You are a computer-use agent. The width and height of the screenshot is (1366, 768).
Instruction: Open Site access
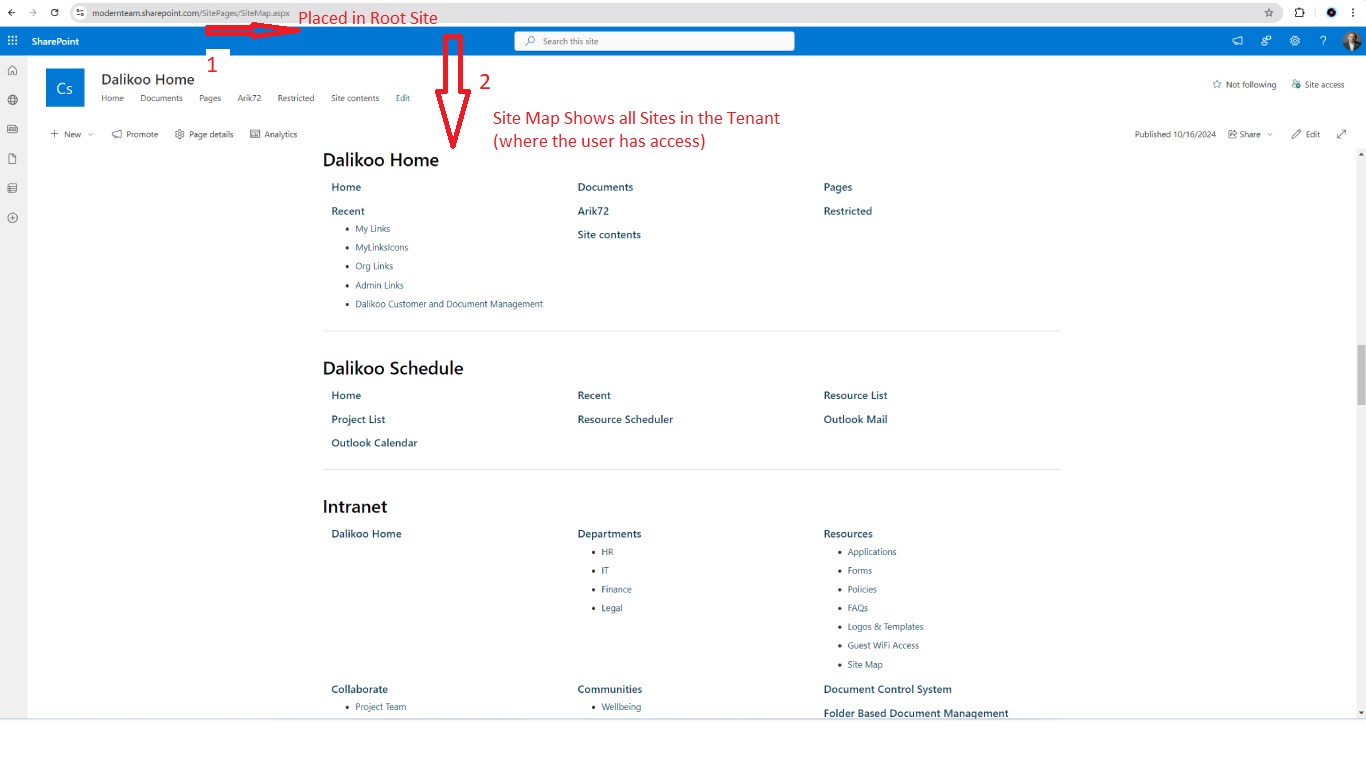(1318, 85)
